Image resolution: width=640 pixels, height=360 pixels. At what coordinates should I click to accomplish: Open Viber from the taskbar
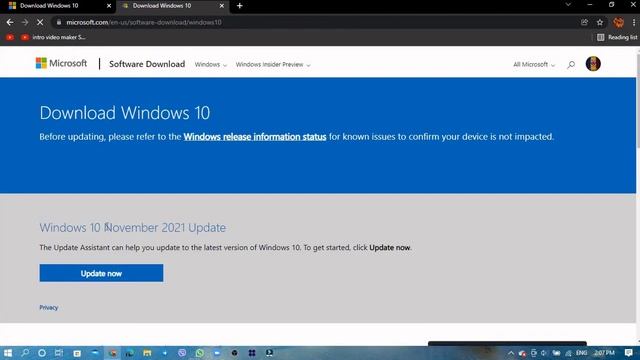182,353
